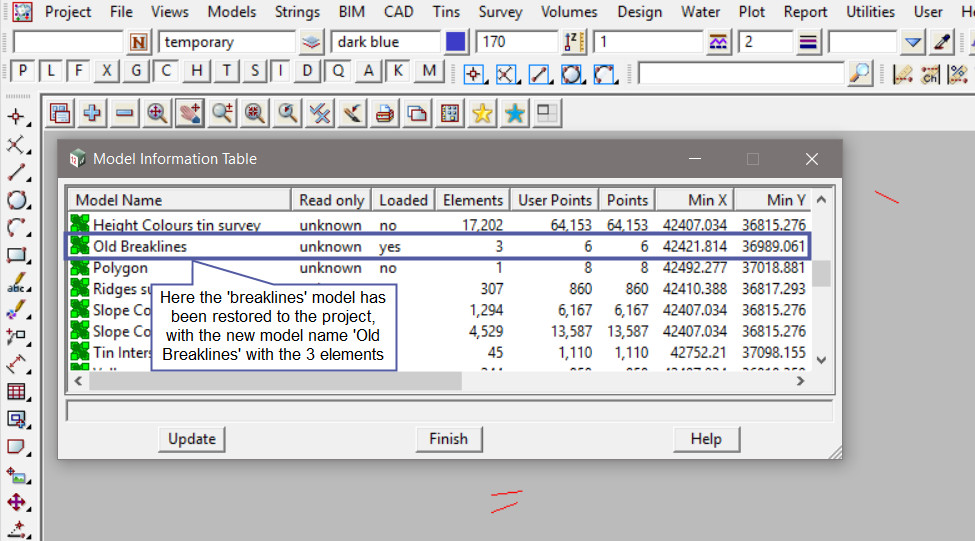The height and width of the screenshot is (541, 975).
Task: Open the Survey menu
Action: 500,12
